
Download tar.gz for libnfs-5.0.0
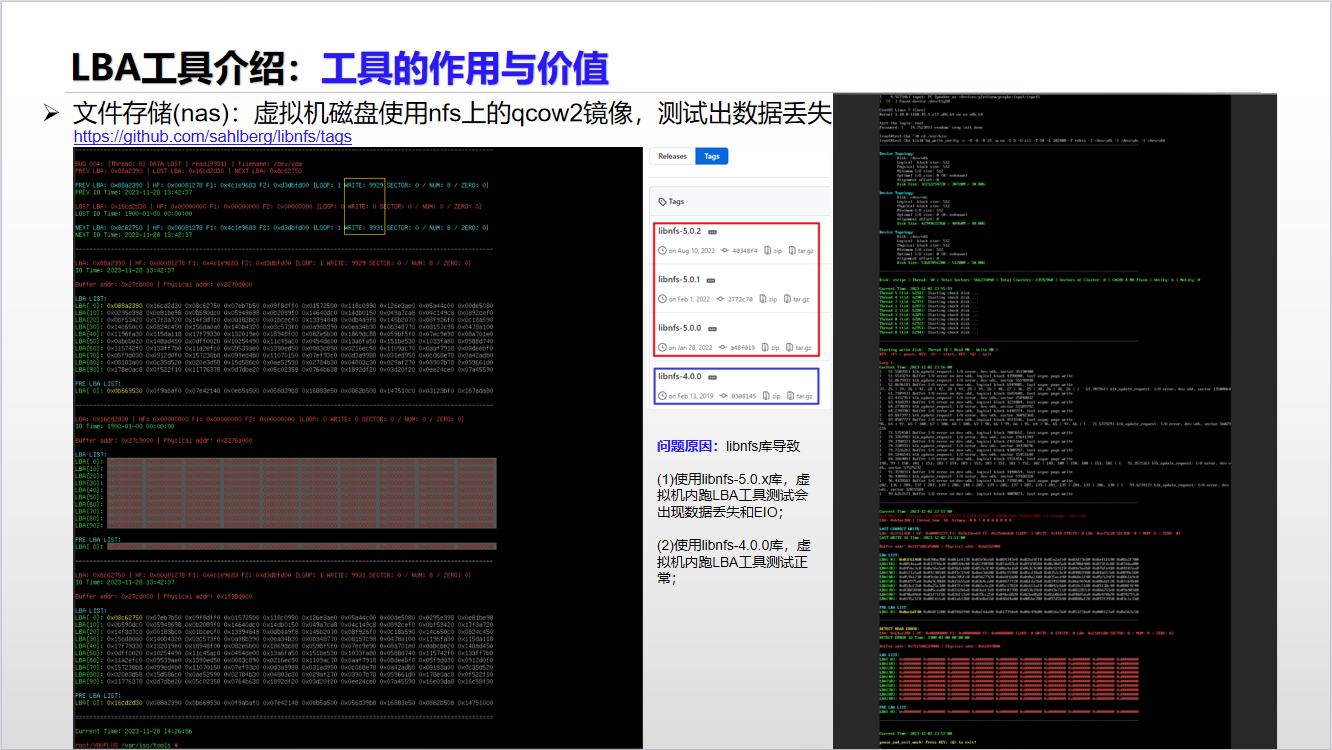[799, 347]
